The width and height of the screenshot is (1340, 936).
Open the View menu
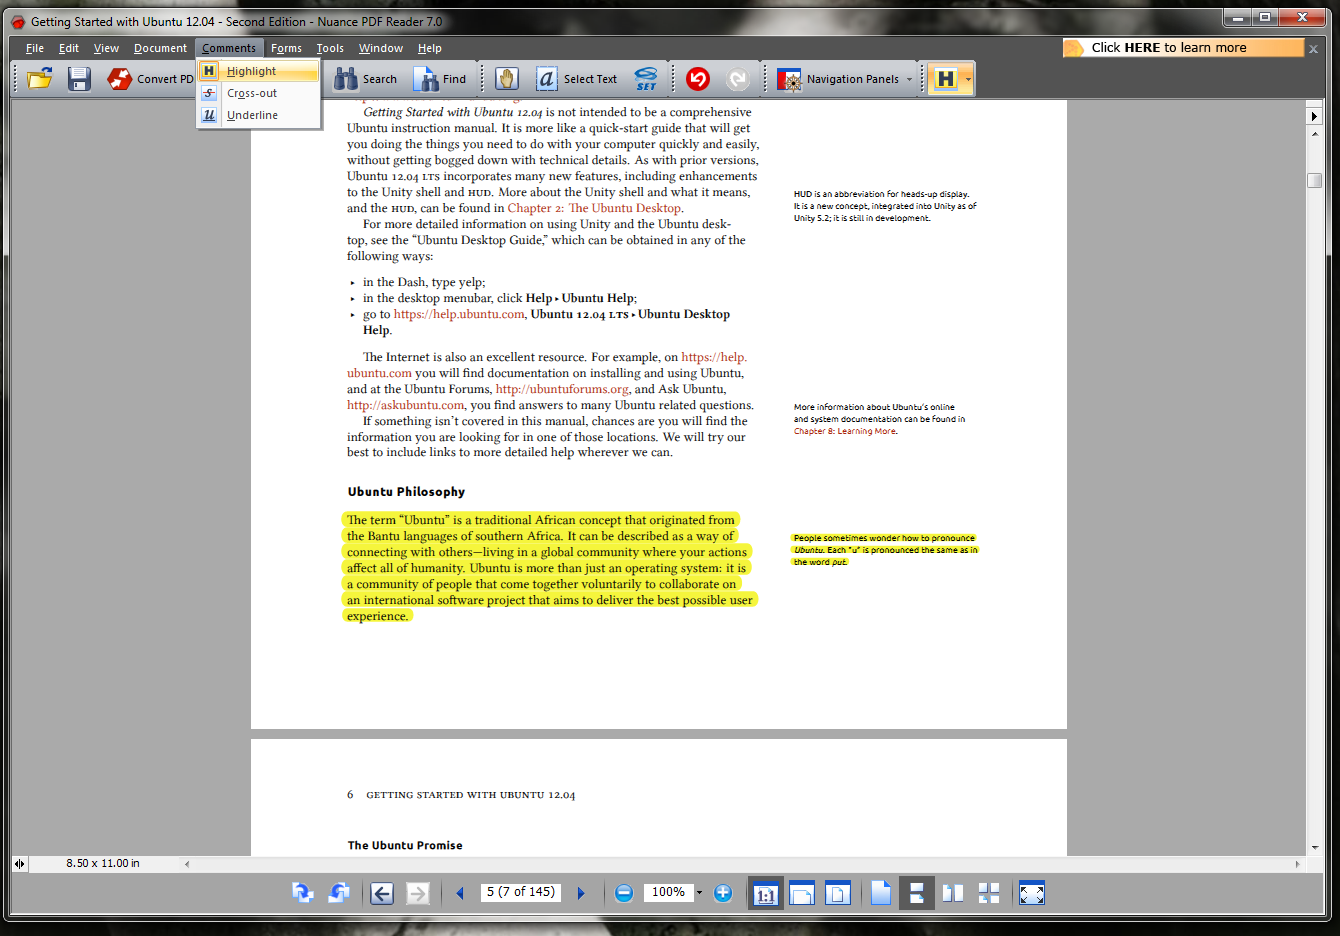point(106,48)
